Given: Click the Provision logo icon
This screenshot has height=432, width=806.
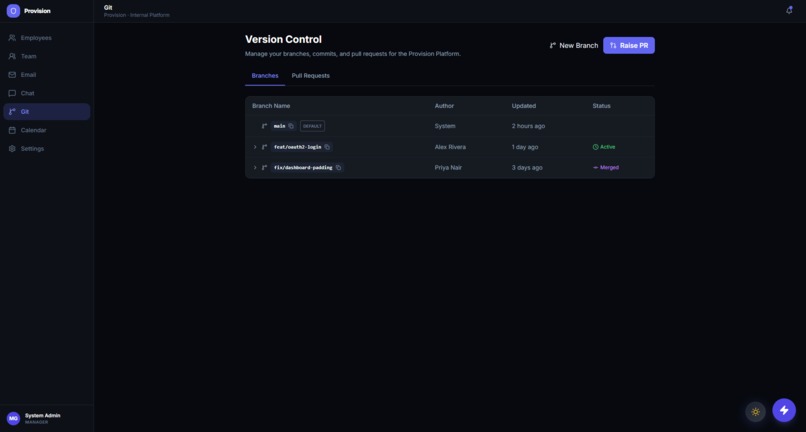Looking at the screenshot, I should point(13,11).
